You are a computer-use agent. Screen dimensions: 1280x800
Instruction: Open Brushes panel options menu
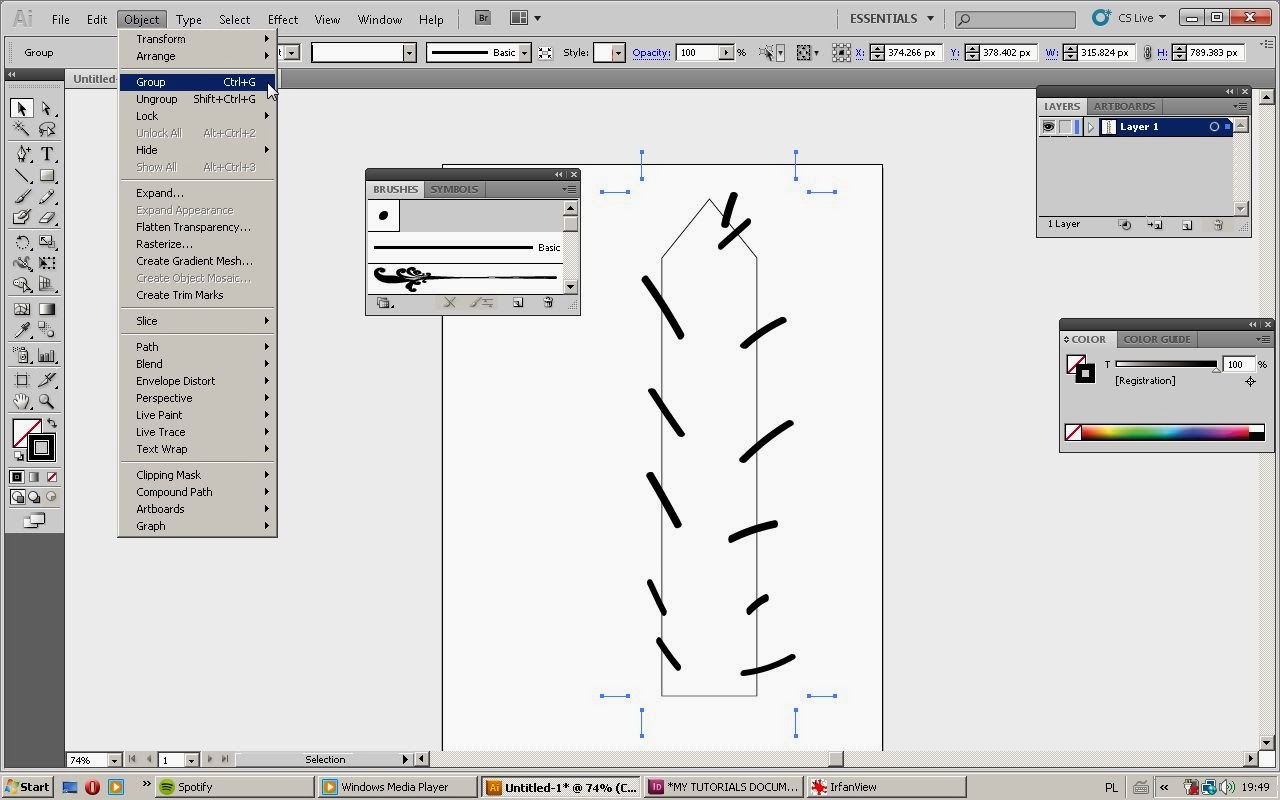coord(569,189)
